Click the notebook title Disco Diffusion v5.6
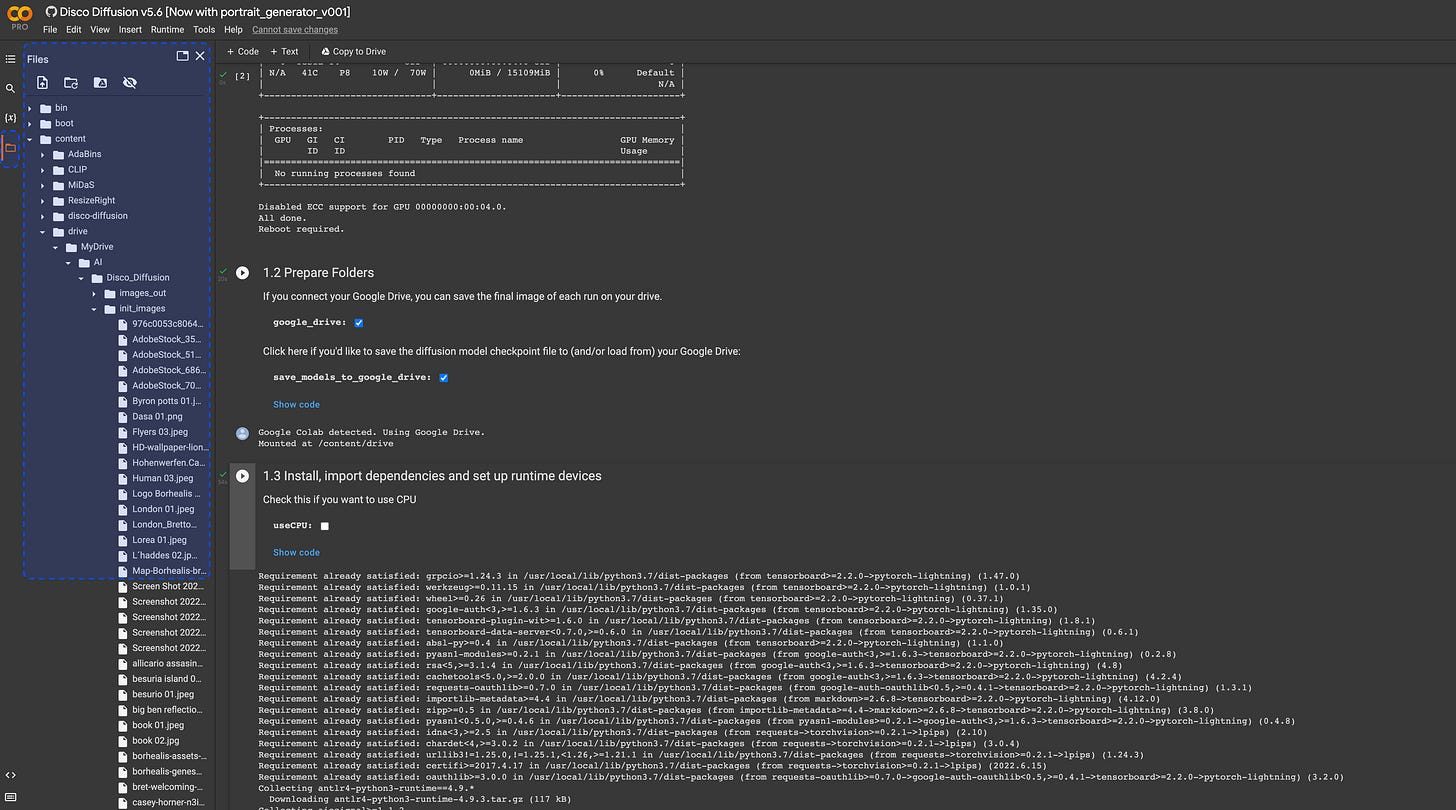This screenshot has width=1456, height=810. coord(205,11)
